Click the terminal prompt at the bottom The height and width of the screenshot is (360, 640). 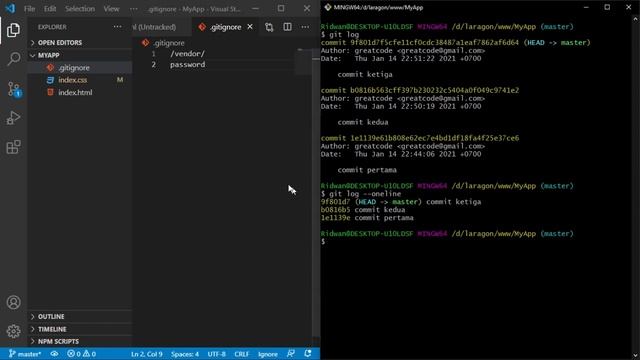click(323, 242)
